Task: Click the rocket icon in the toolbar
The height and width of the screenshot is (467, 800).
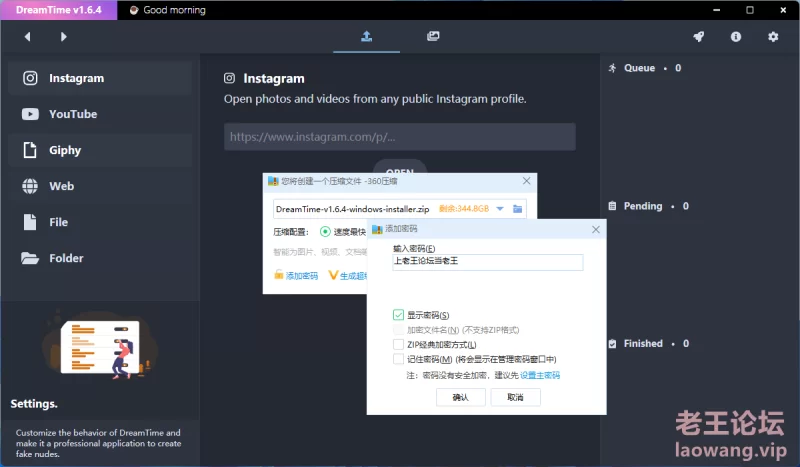Action: (698, 37)
